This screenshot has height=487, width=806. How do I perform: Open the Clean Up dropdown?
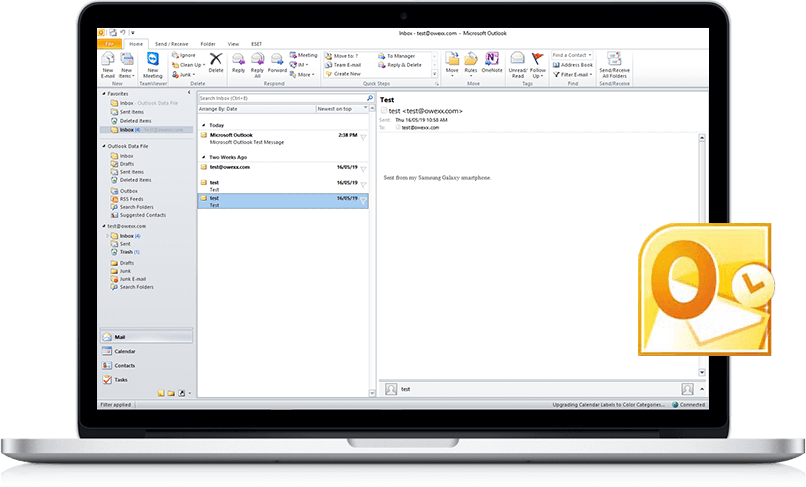click(x=188, y=65)
